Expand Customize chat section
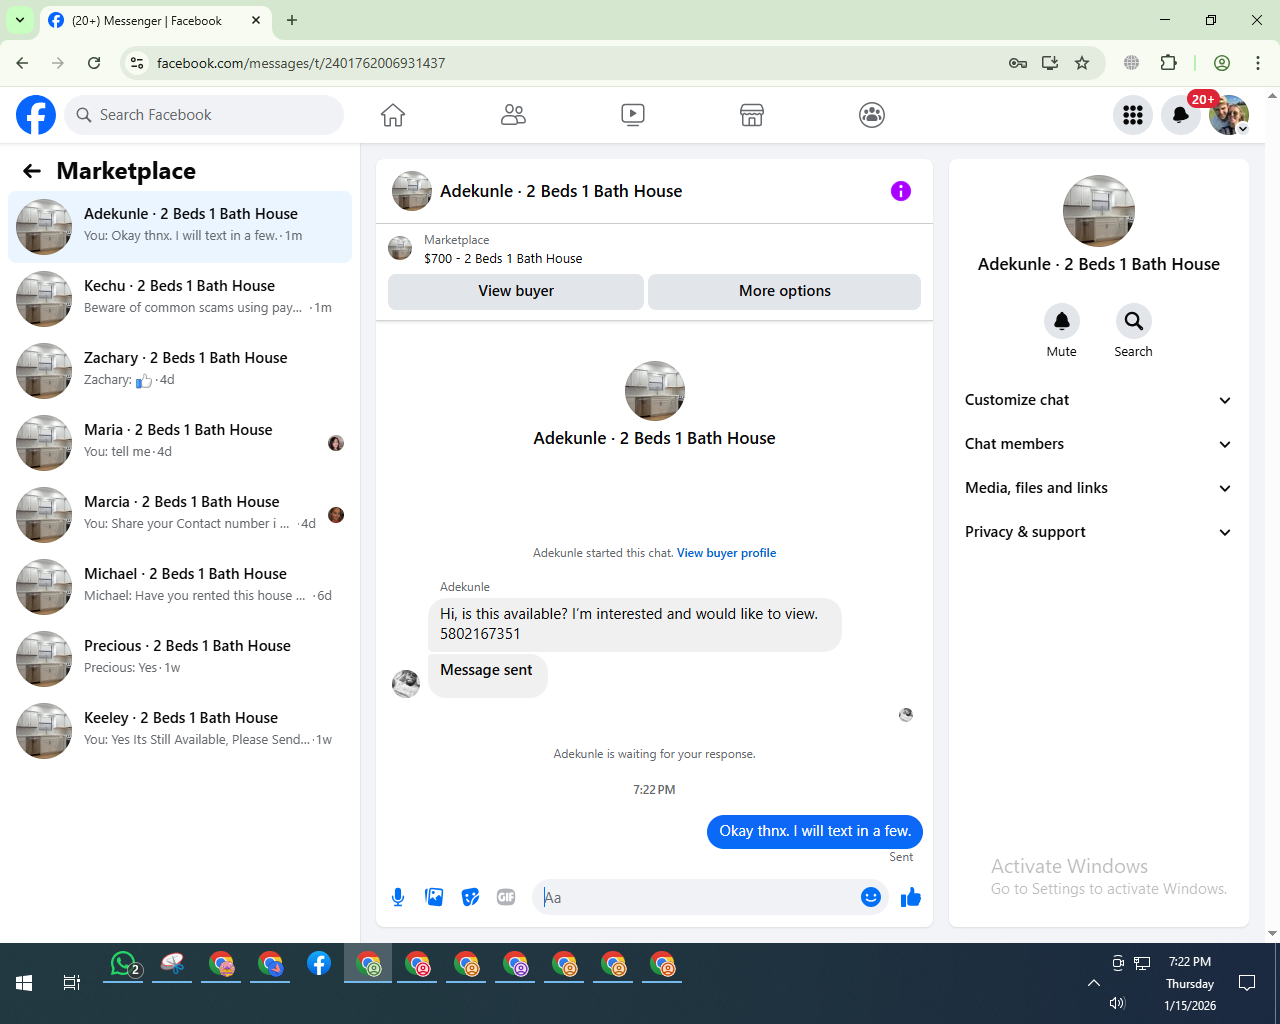This screenshot has width=1280, height=1024. pos(1098,400)
